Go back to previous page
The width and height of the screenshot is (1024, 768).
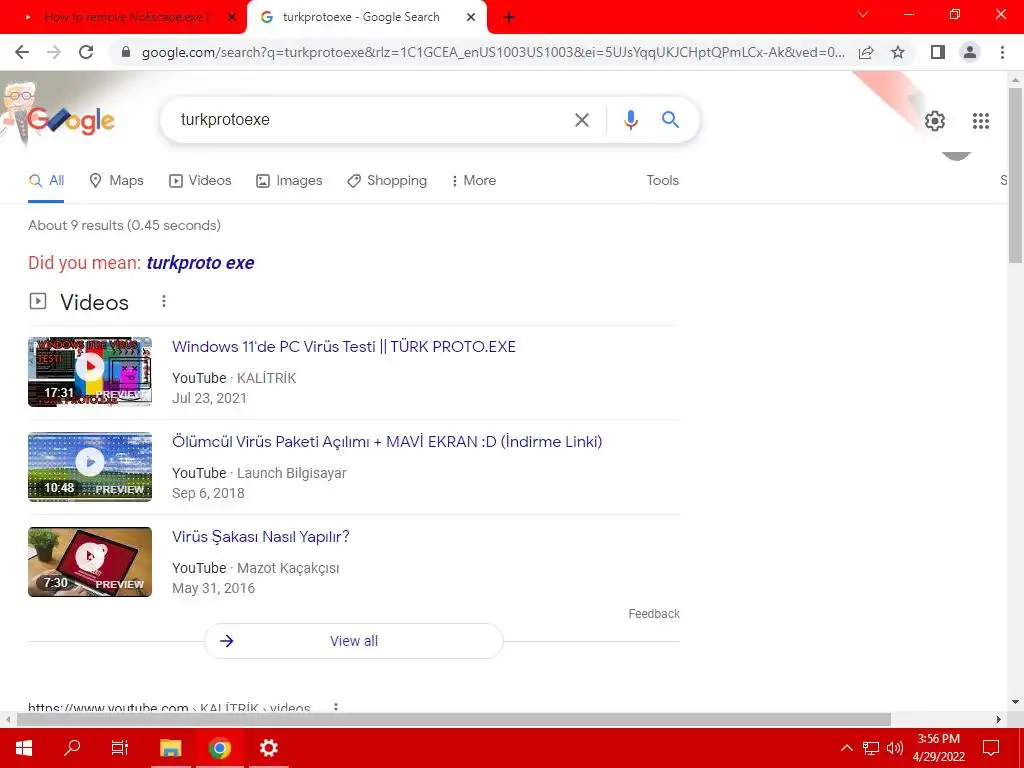[x=22, y=52]
